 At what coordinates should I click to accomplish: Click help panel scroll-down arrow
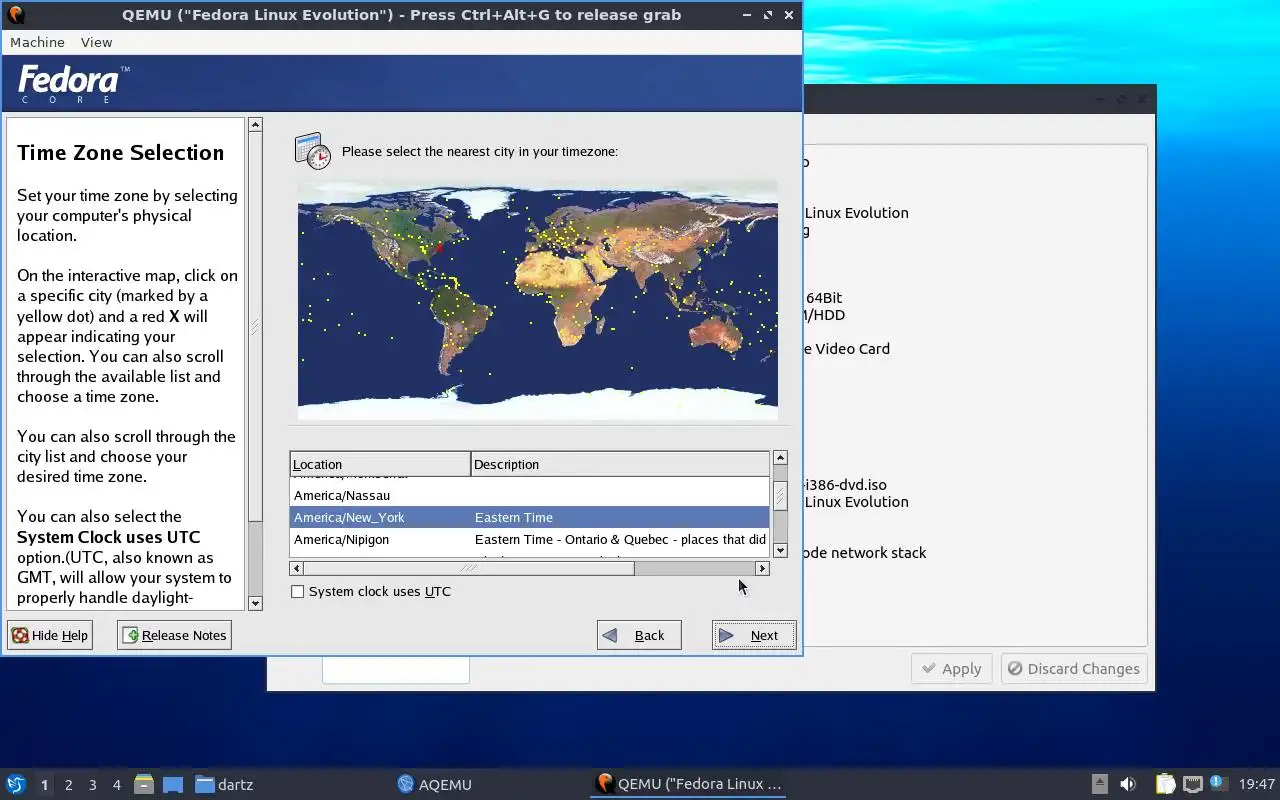(x=255, y=603)
